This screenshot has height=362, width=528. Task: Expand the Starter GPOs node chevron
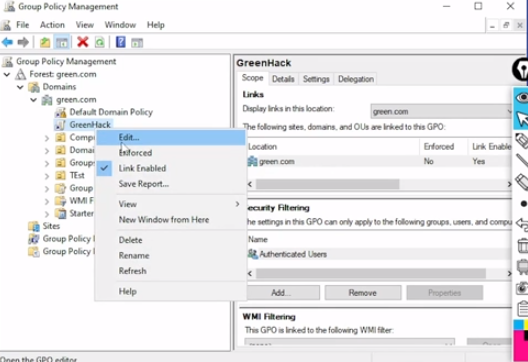pyautogui.click(x=47, y=214)
